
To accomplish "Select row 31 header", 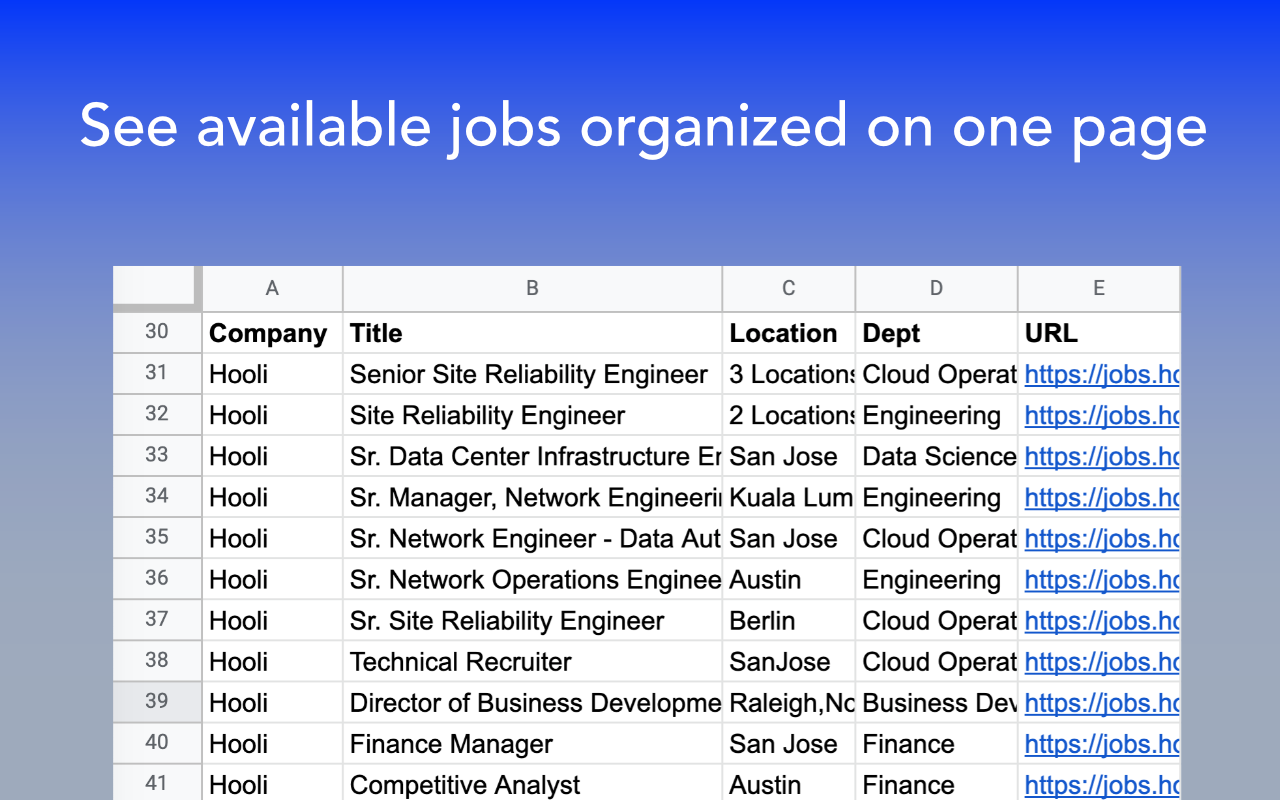I will (x=157, y=373).
